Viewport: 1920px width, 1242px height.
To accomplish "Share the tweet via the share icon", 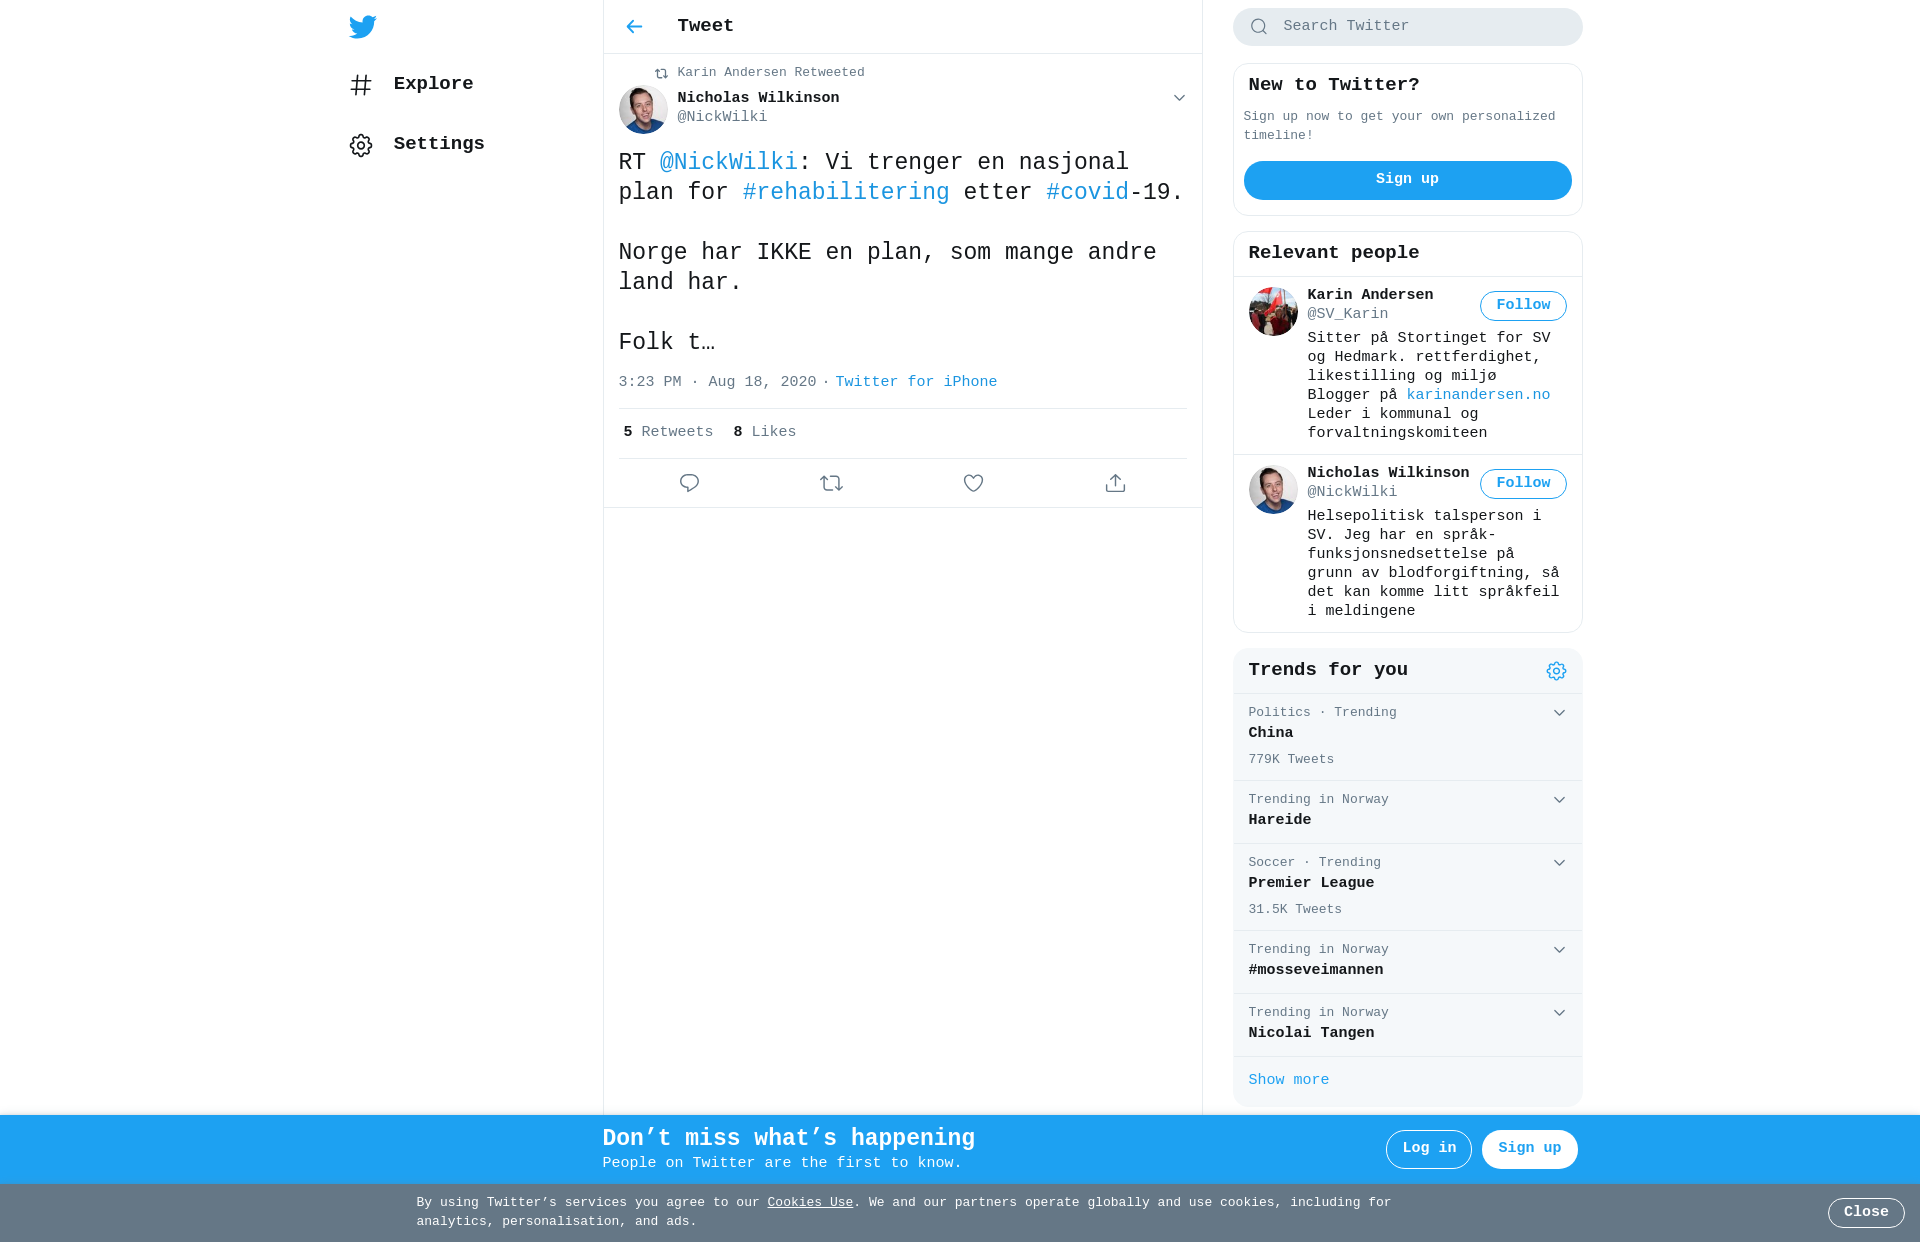I will point(1115,483).
